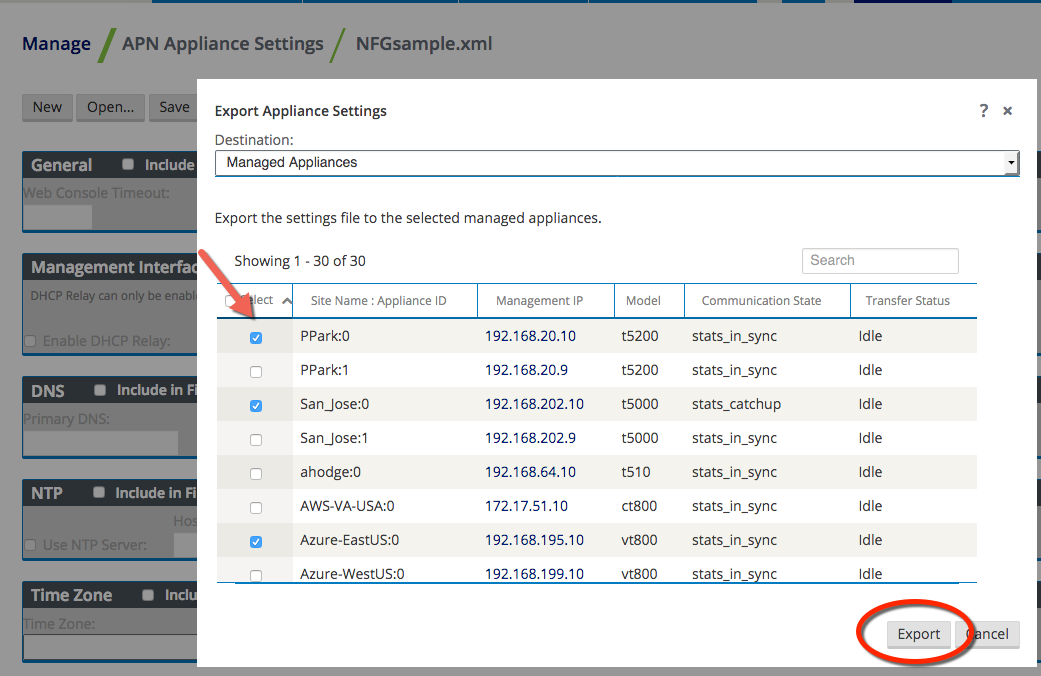
Task: Check the AWS-VA-USA:0 appliance checkbox
Action: pos(256,508)
